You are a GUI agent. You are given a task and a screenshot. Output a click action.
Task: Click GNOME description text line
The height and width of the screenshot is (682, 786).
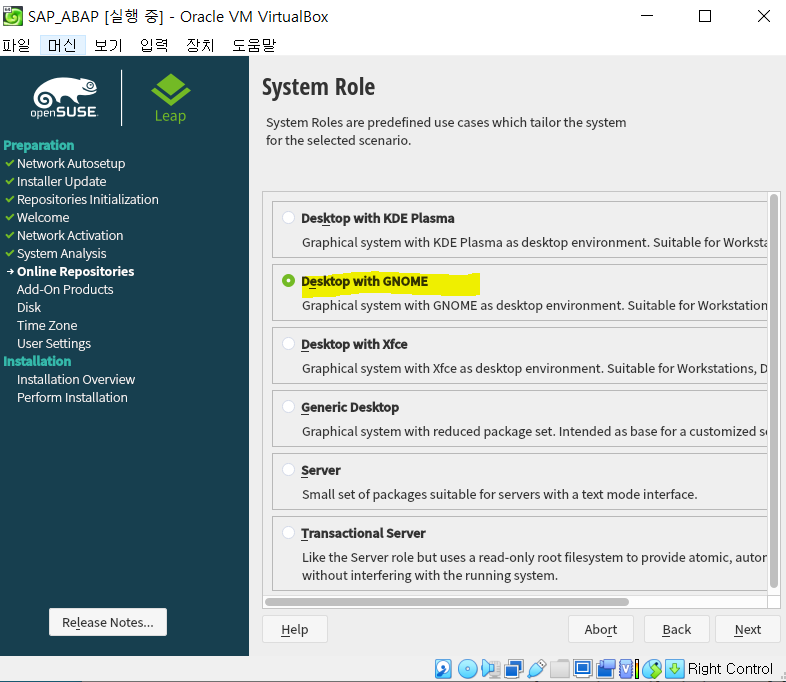click(x=534, y=306)
